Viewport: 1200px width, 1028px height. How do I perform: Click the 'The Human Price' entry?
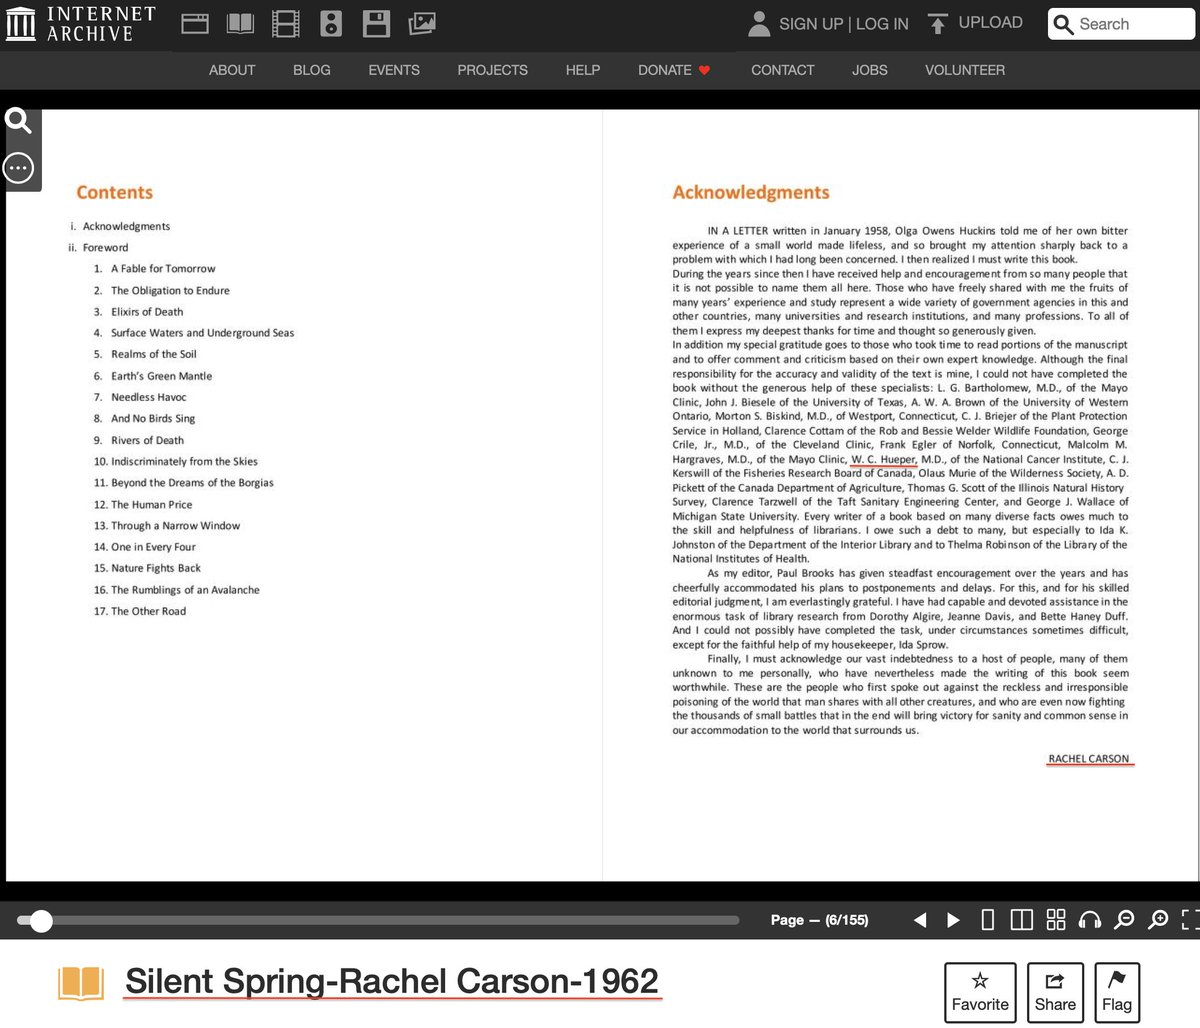click(x=151, y=505)
